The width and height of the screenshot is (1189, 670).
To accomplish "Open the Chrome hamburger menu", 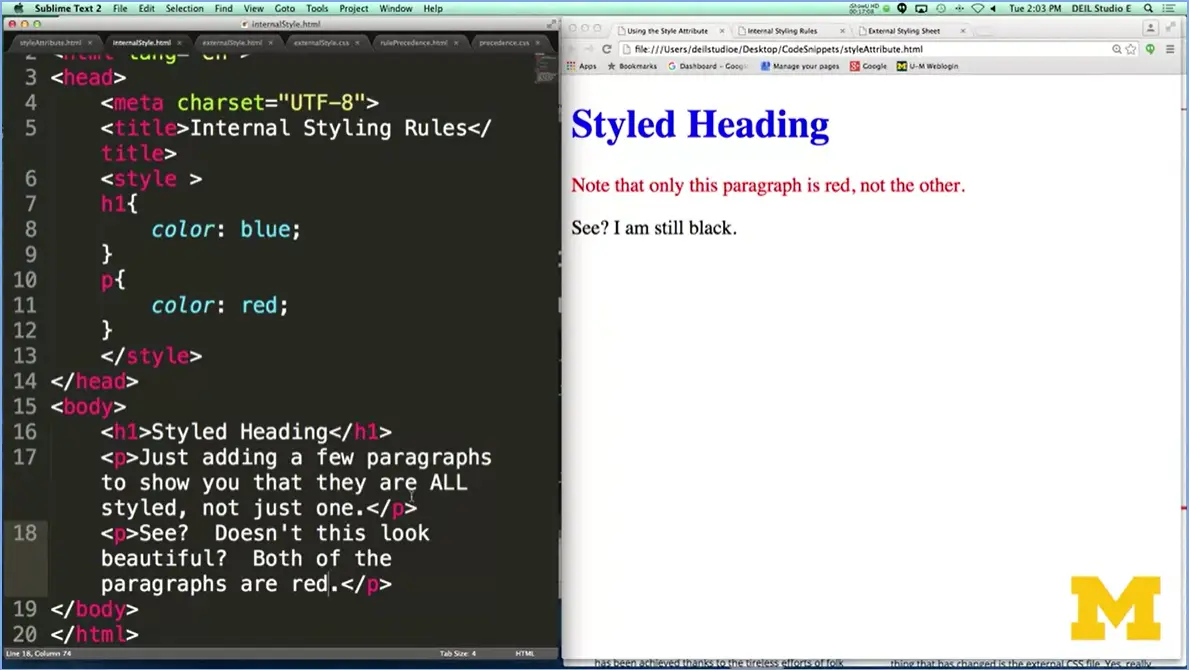I will [x=1171, y=49].
